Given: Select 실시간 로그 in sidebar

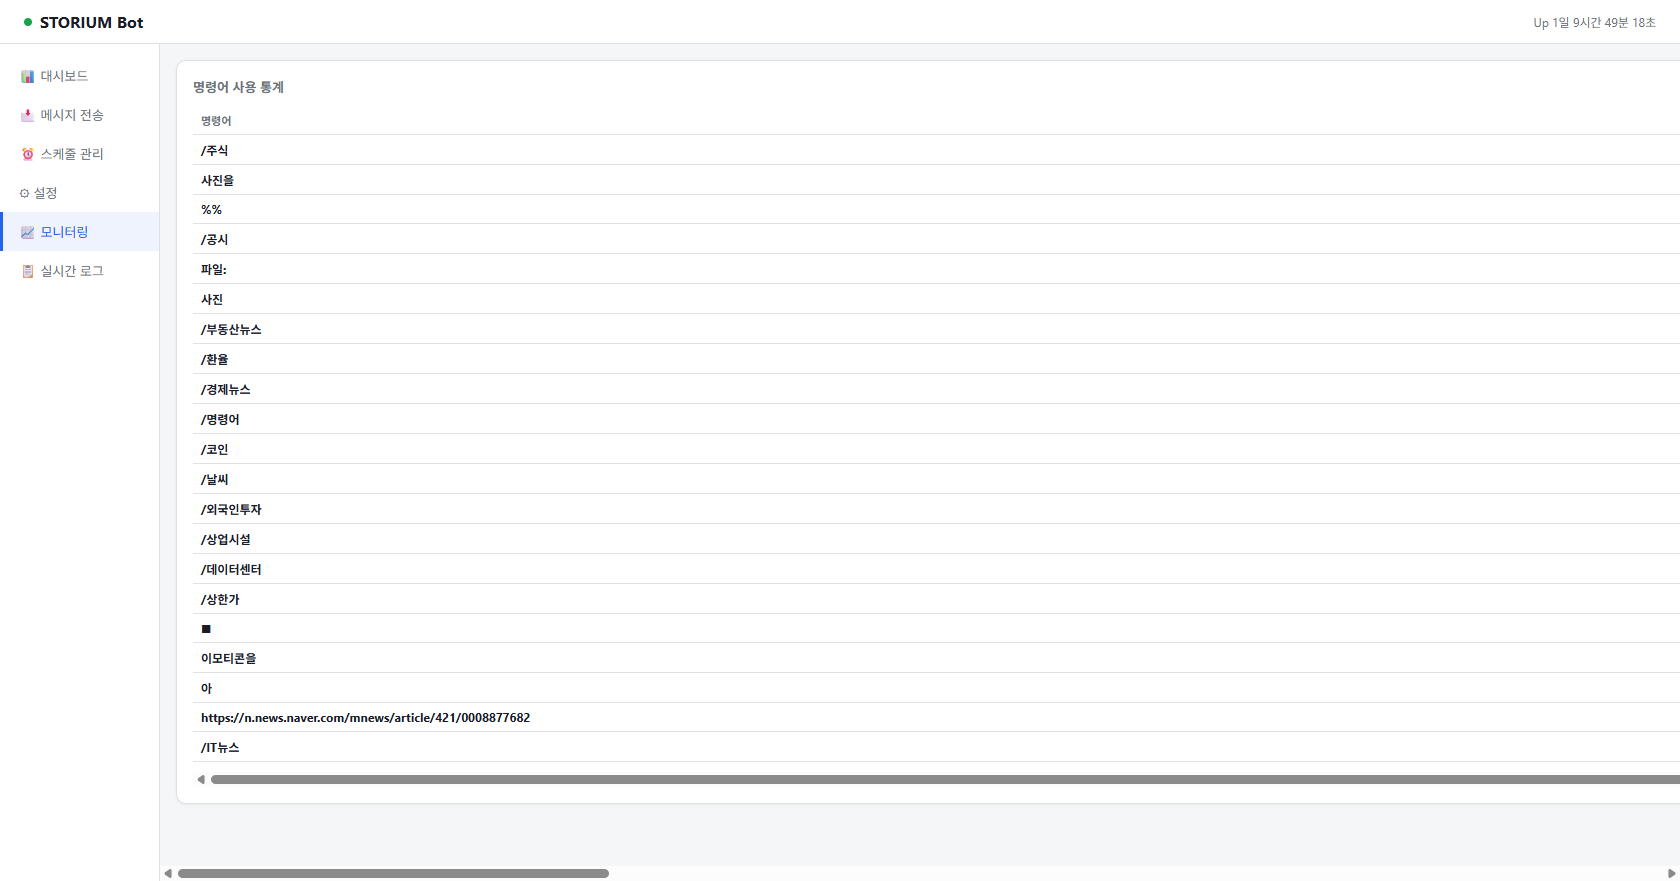Looking at the screenshot, I should [71, 271].
